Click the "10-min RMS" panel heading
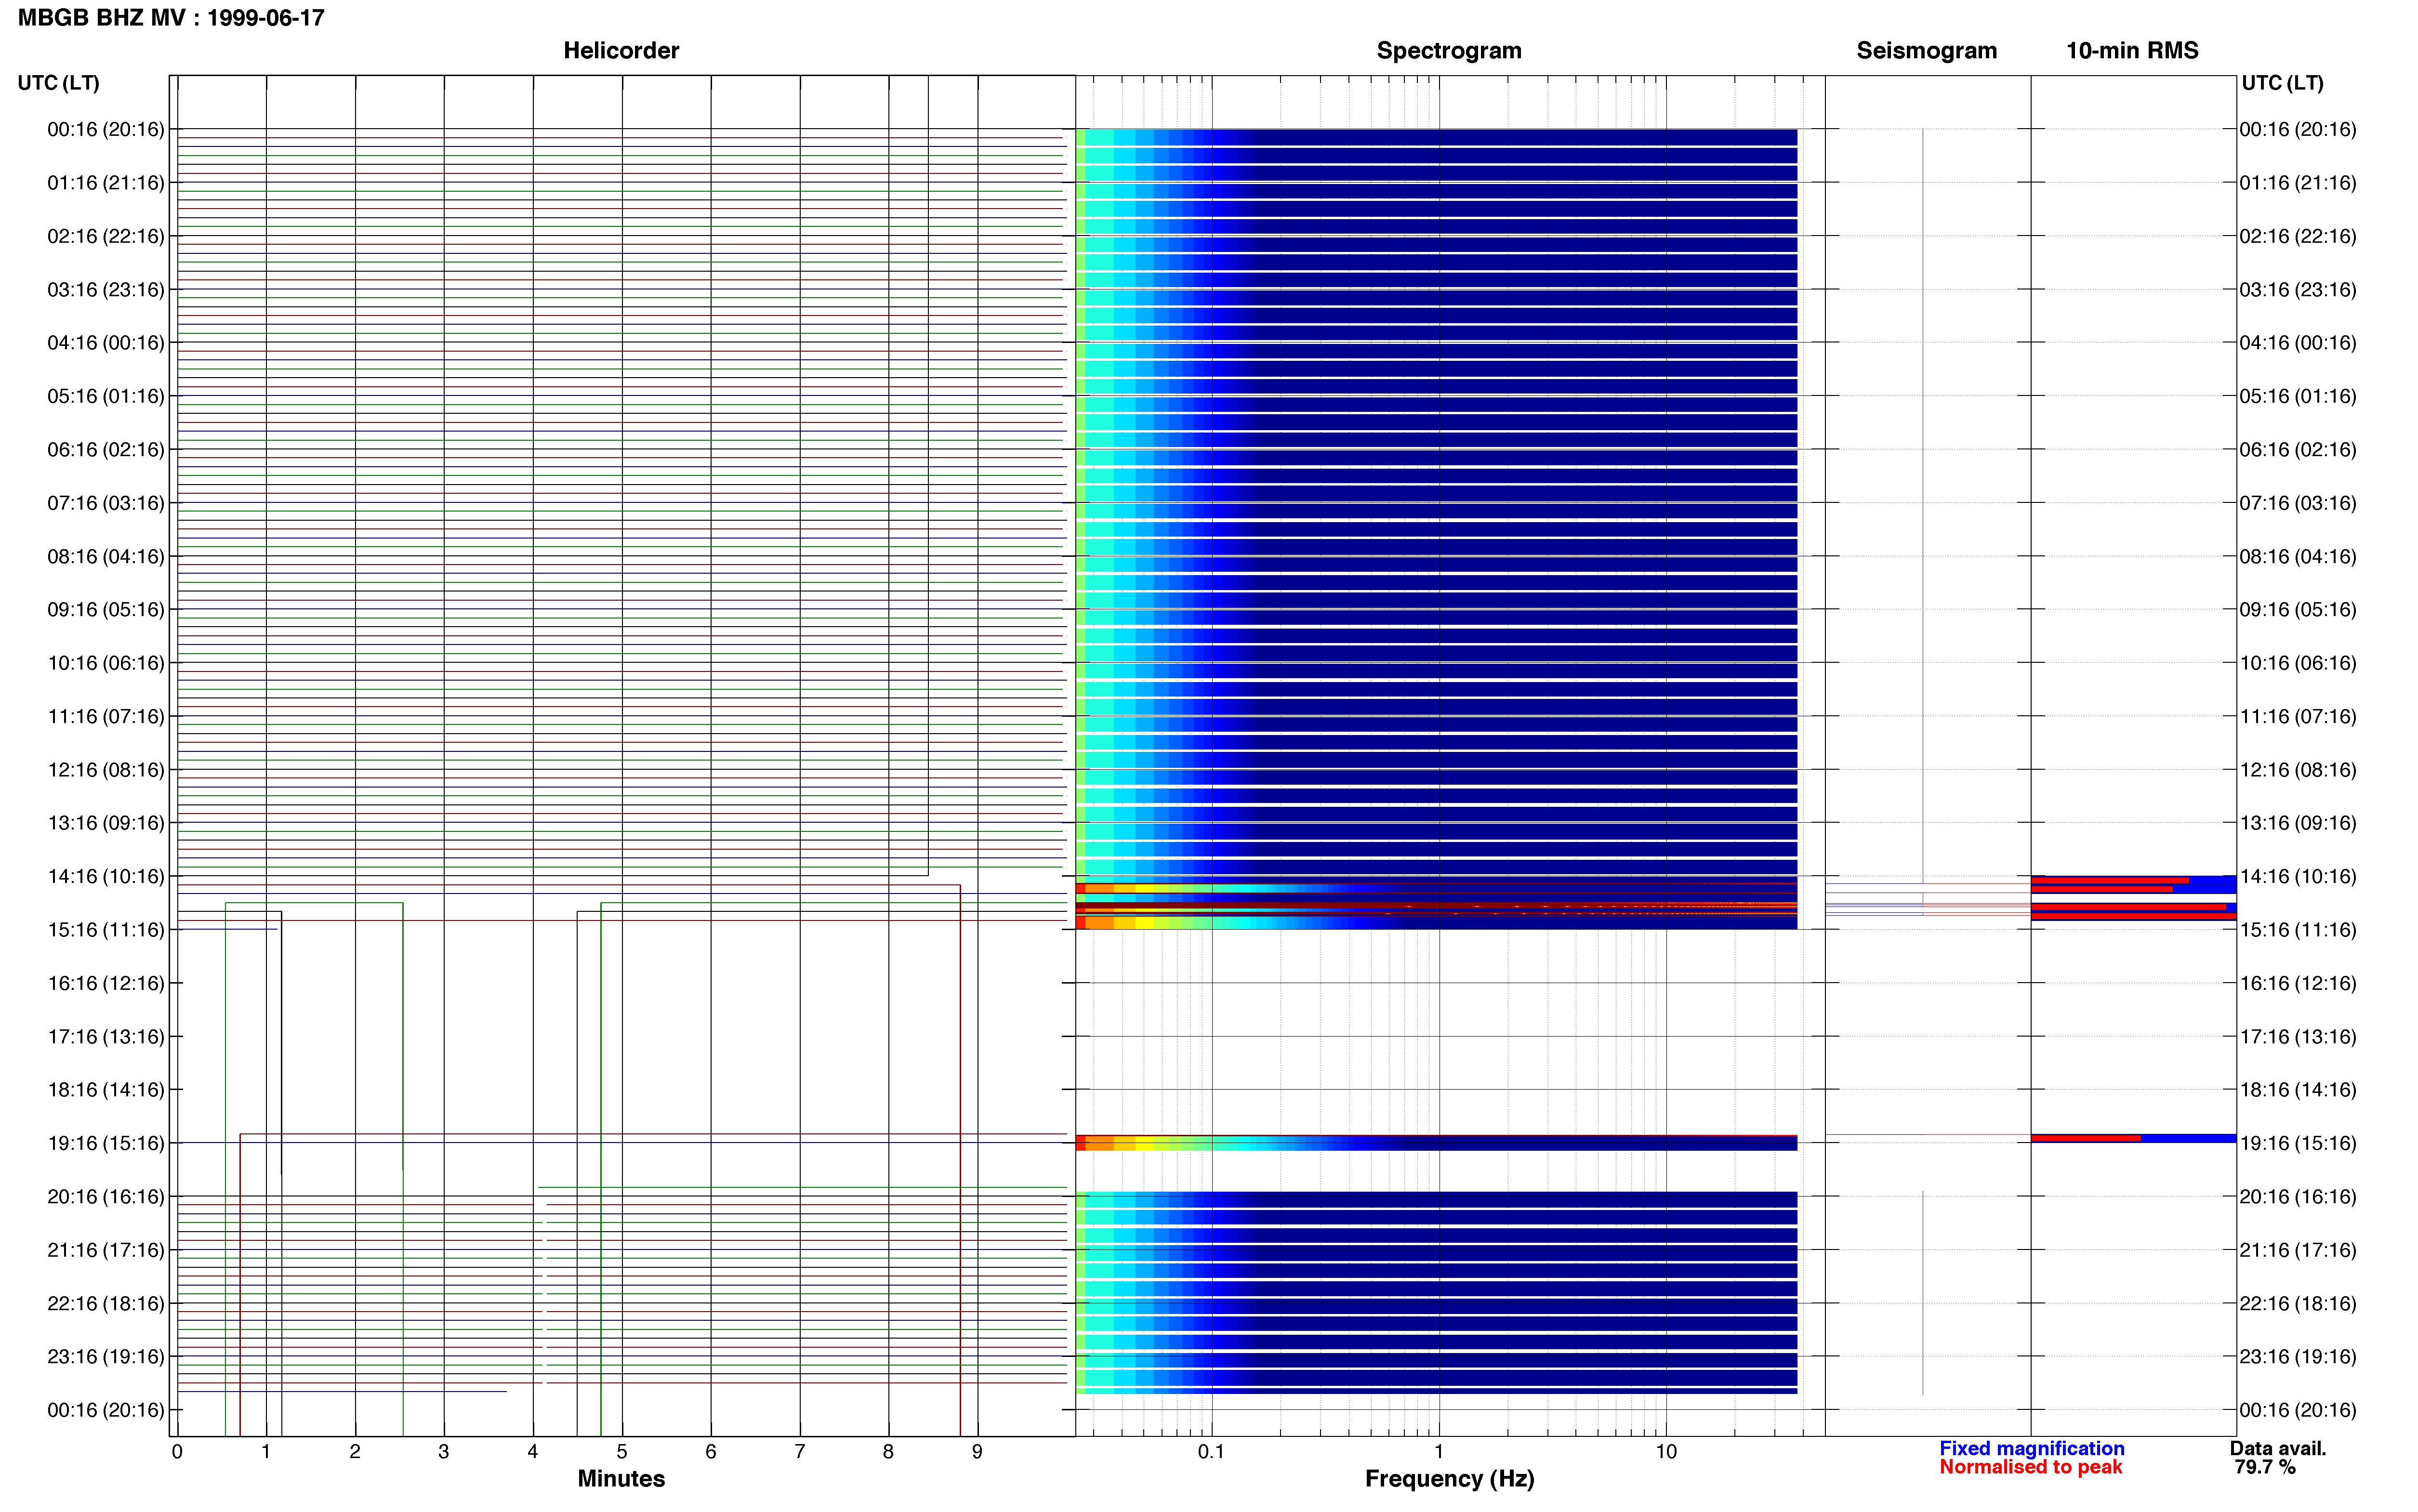The width and height of the screenshot is (2418, 1512). 2132,51
